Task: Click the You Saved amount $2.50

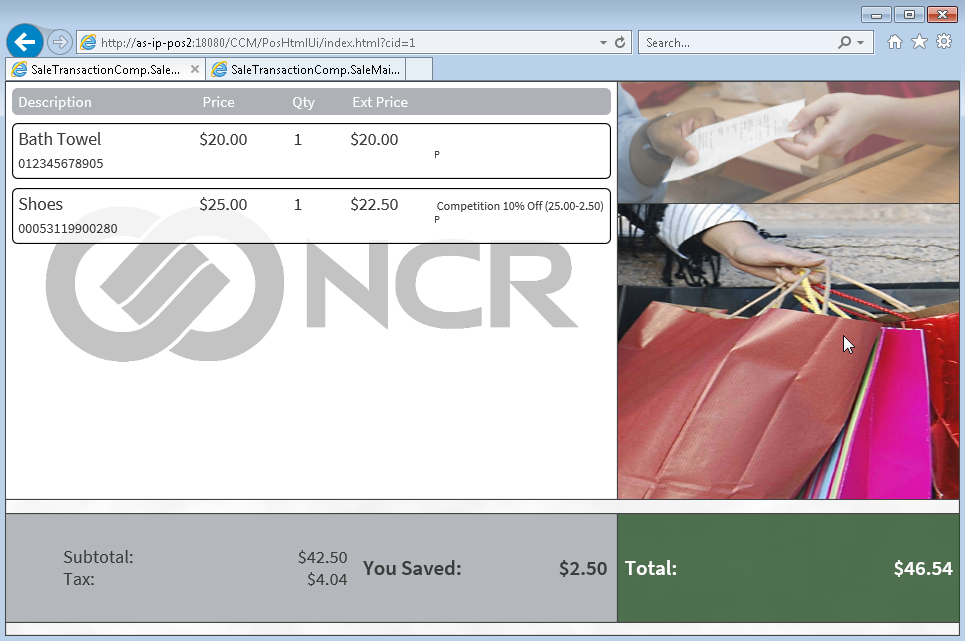Action: pyautogui.click(x=583, y=568)
